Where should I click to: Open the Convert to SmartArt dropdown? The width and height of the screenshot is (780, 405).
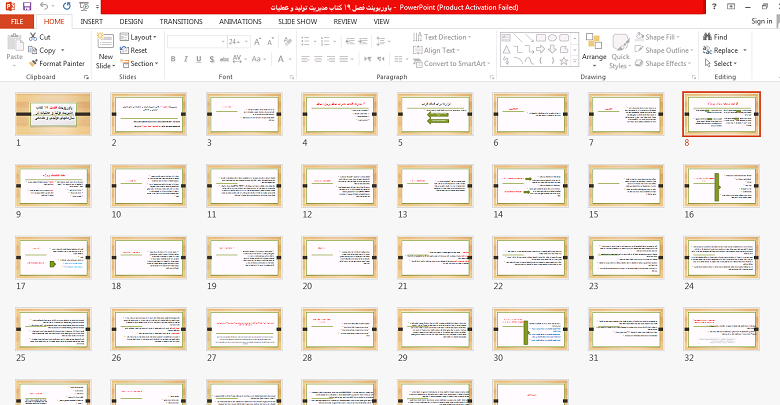[452, 63]
